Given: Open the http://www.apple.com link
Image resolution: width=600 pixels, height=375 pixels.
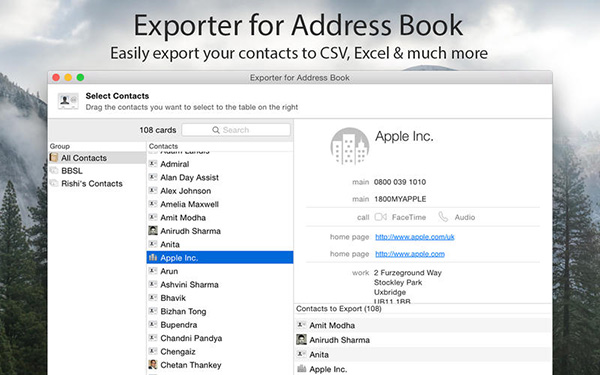Looking at the screenshot, I should [x=409, y=254].
